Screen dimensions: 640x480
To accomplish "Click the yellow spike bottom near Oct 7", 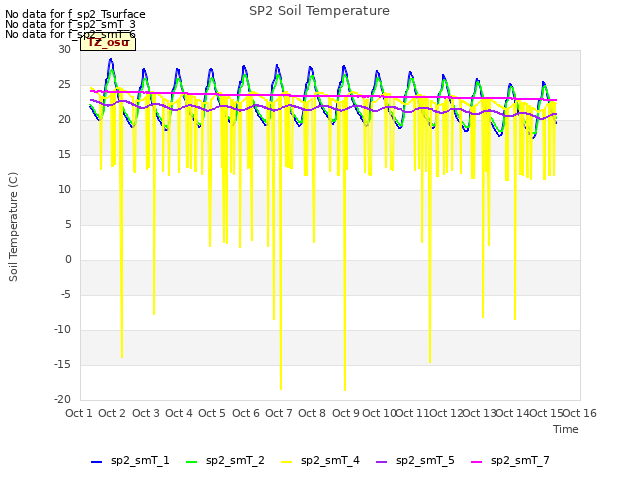I will point(281,388).
